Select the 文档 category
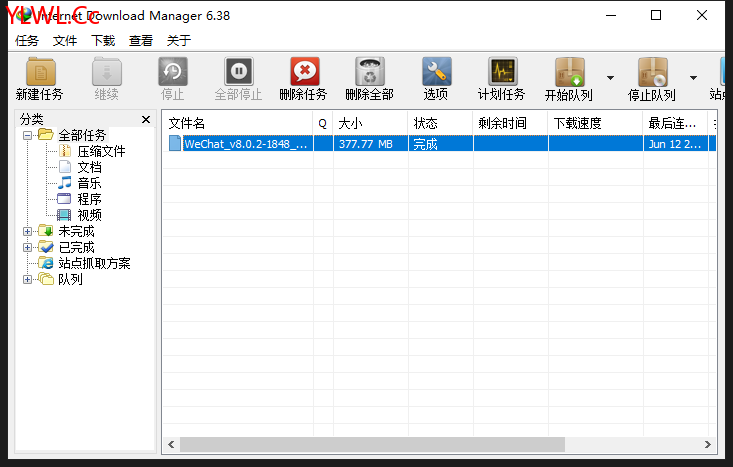Screen dimensions: 733x467 pos(89,167)
